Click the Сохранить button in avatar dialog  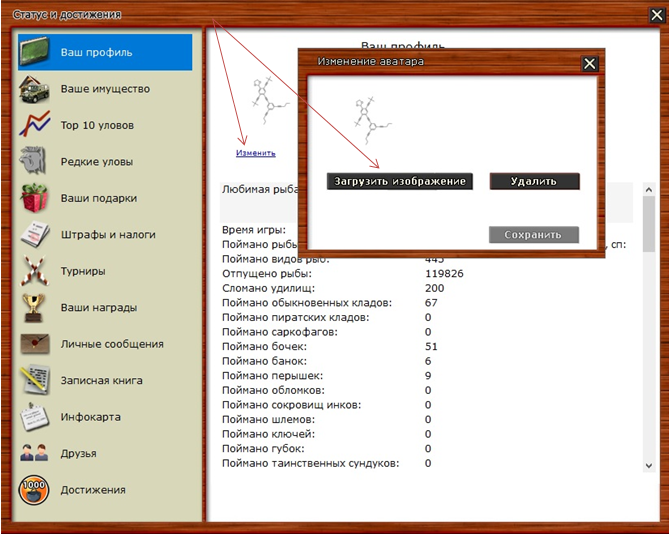point(534,235)
